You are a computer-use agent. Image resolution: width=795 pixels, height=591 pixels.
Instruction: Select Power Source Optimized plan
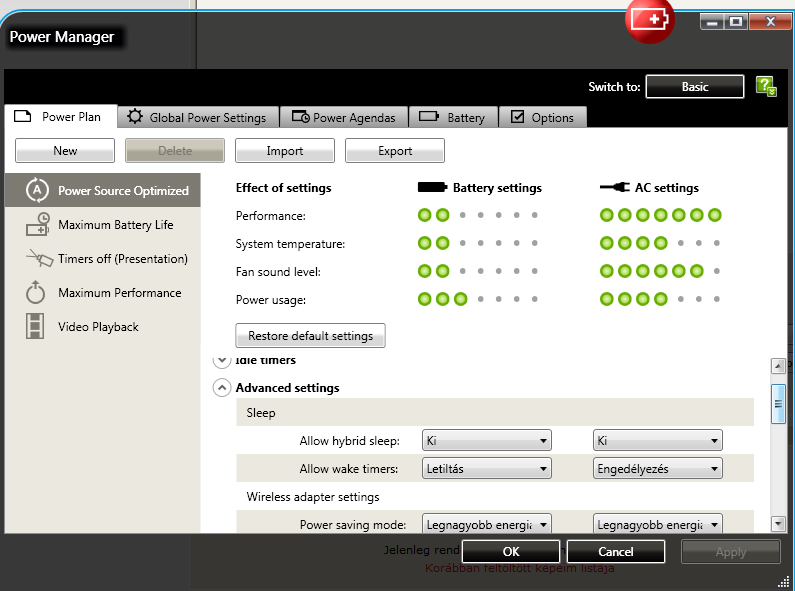[x=102, y=190]
